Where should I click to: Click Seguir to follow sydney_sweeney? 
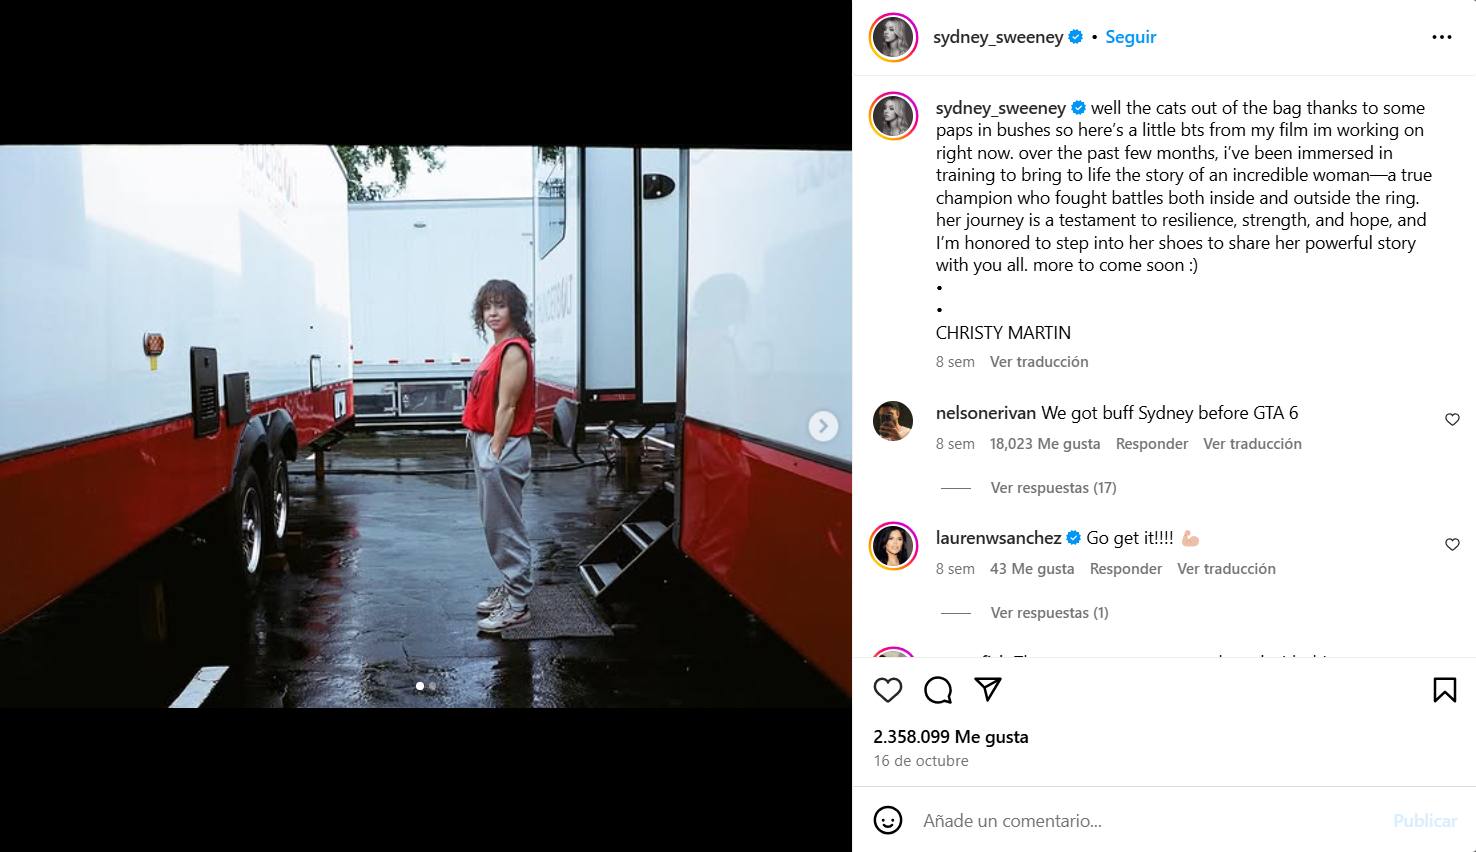[x=1130, y=37]
